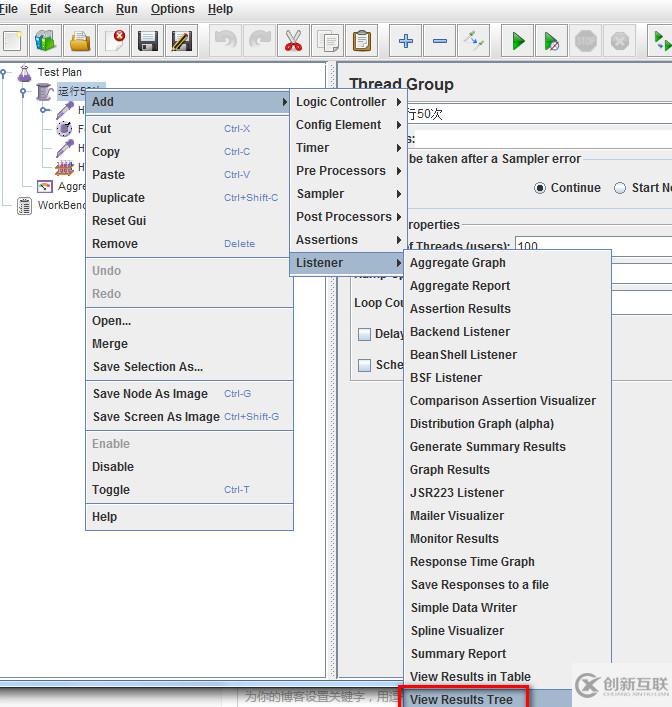Click the WorkBench tree item
The height and width of the screenshot is (707, 672).
point(62,206)
